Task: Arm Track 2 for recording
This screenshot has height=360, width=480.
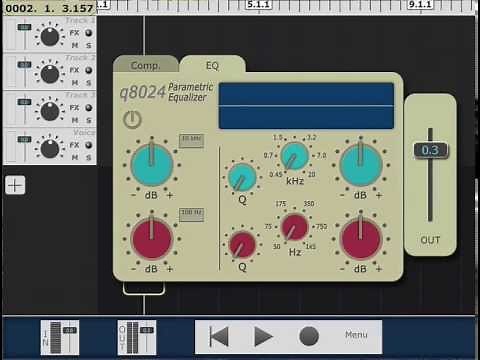Action: click(88, 70)
